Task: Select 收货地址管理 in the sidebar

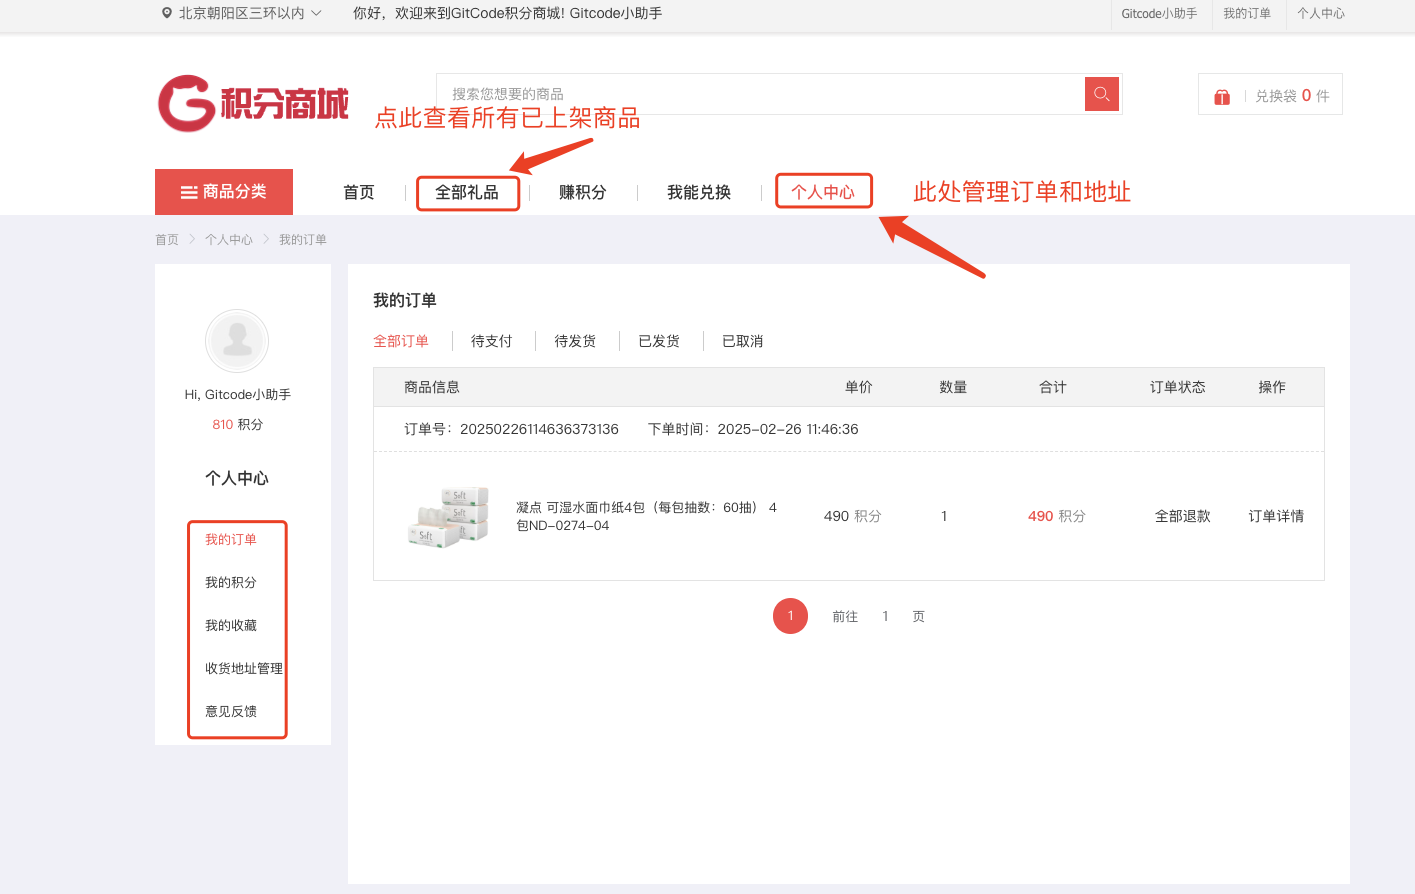Action: pos(243,668)
